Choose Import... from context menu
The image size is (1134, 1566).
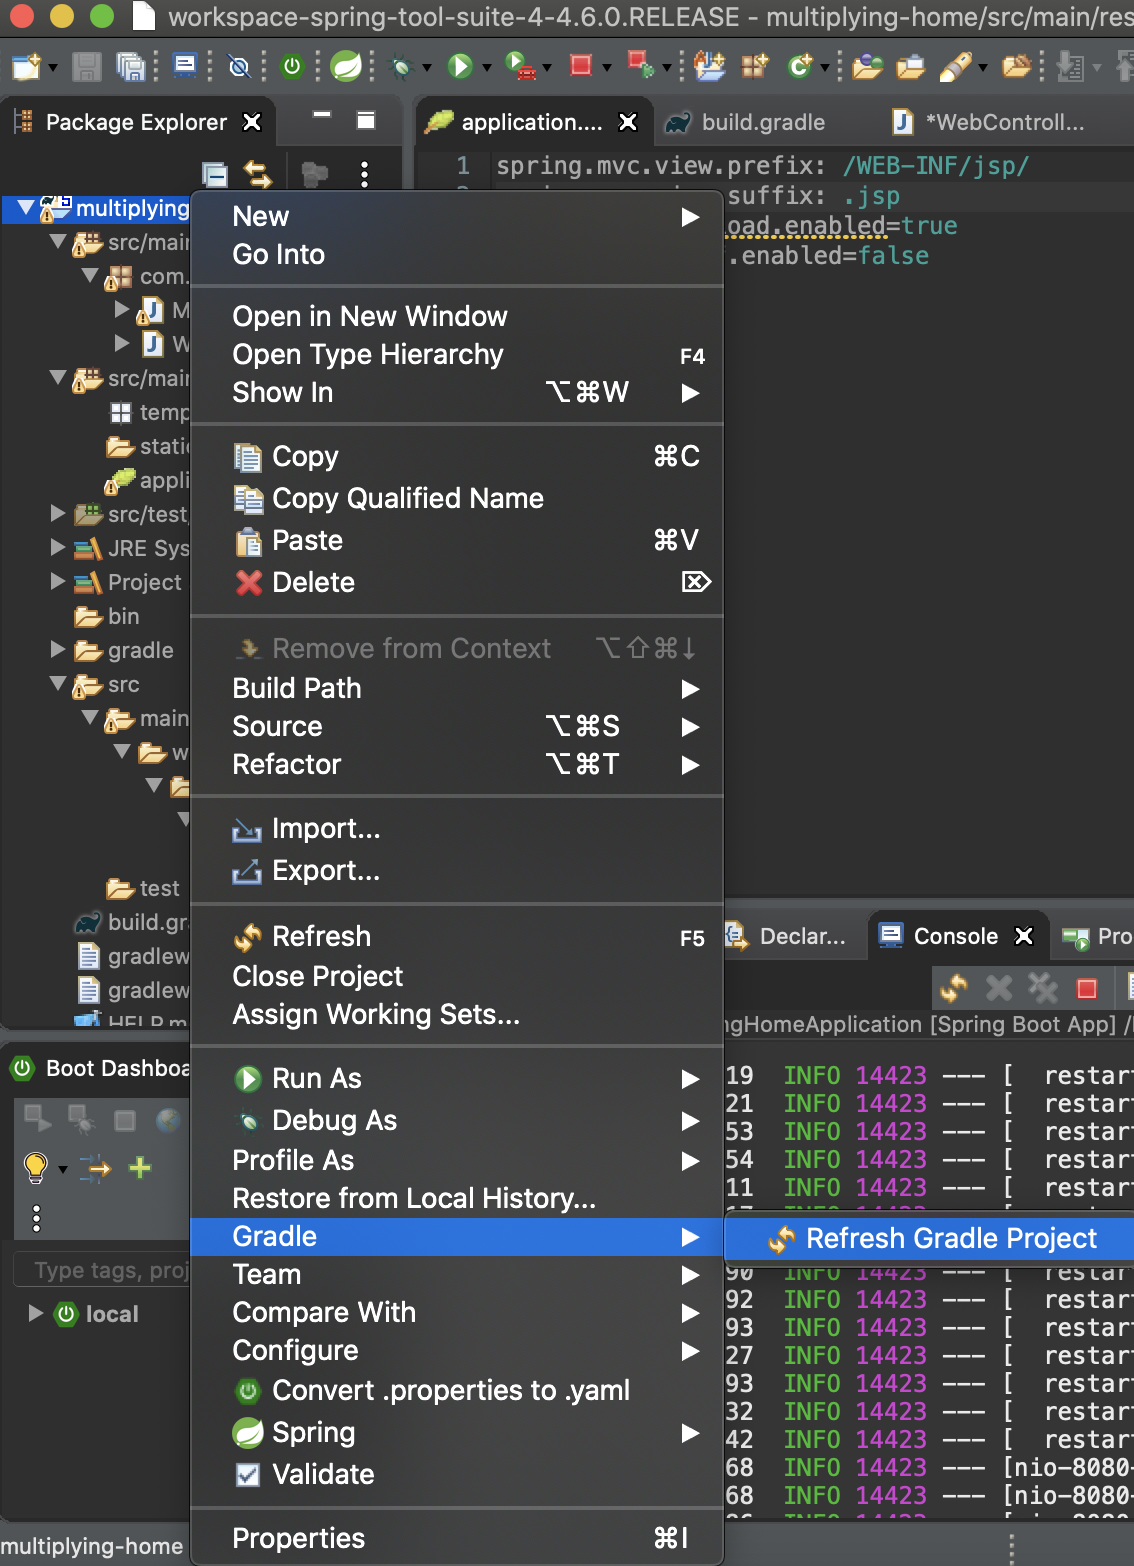point(457,828)
